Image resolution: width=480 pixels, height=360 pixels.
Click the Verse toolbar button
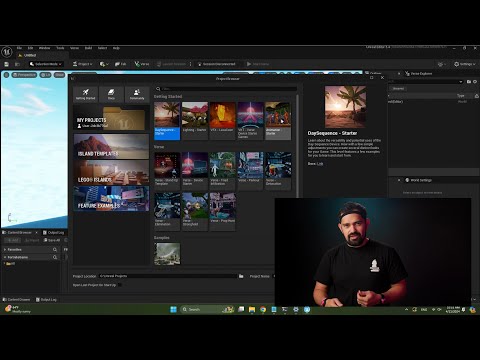pos(142,64)
